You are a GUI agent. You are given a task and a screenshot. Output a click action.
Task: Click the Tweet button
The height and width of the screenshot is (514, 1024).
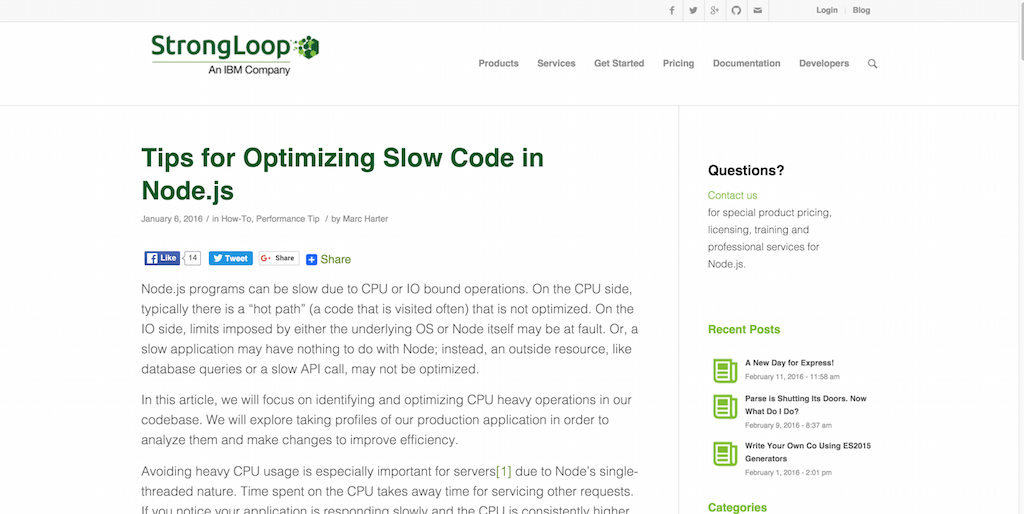[231, 258]
